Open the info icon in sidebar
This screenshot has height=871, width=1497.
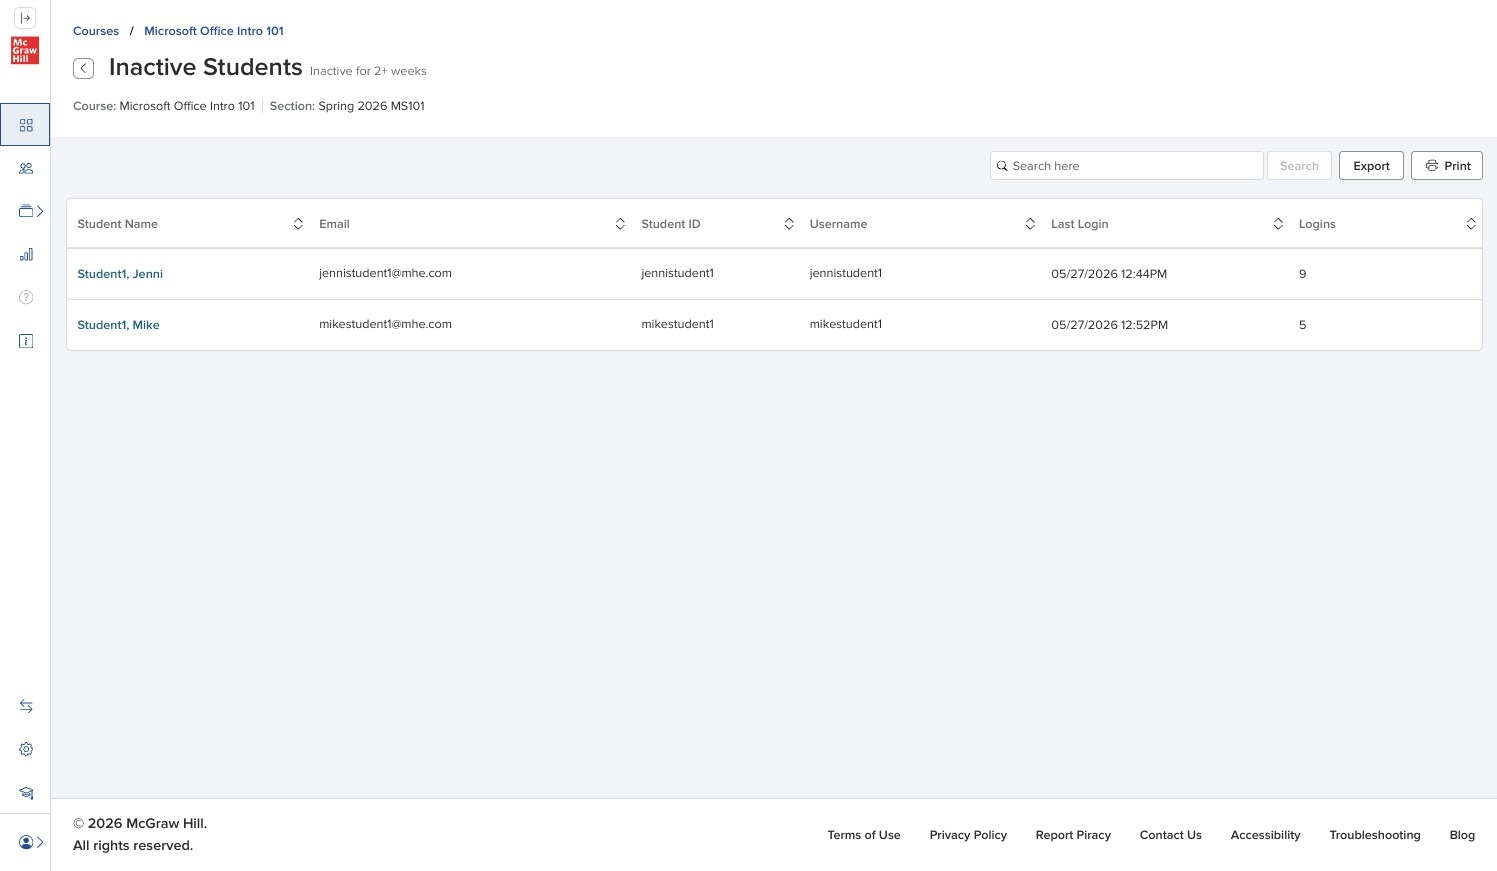(x=26, y=341)
